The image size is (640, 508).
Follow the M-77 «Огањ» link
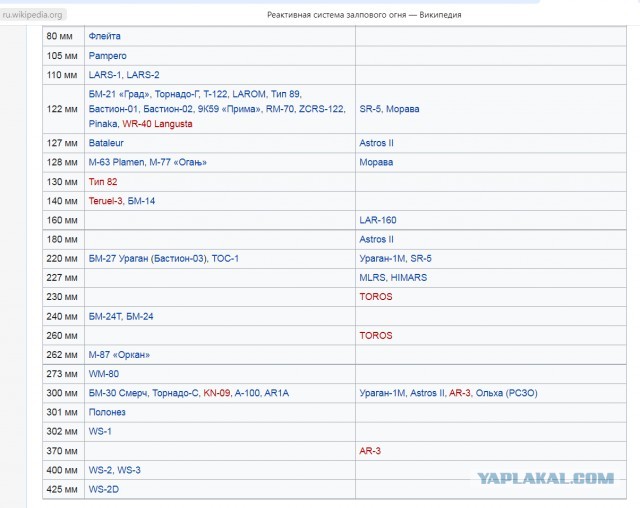click(x=178, y=162)
